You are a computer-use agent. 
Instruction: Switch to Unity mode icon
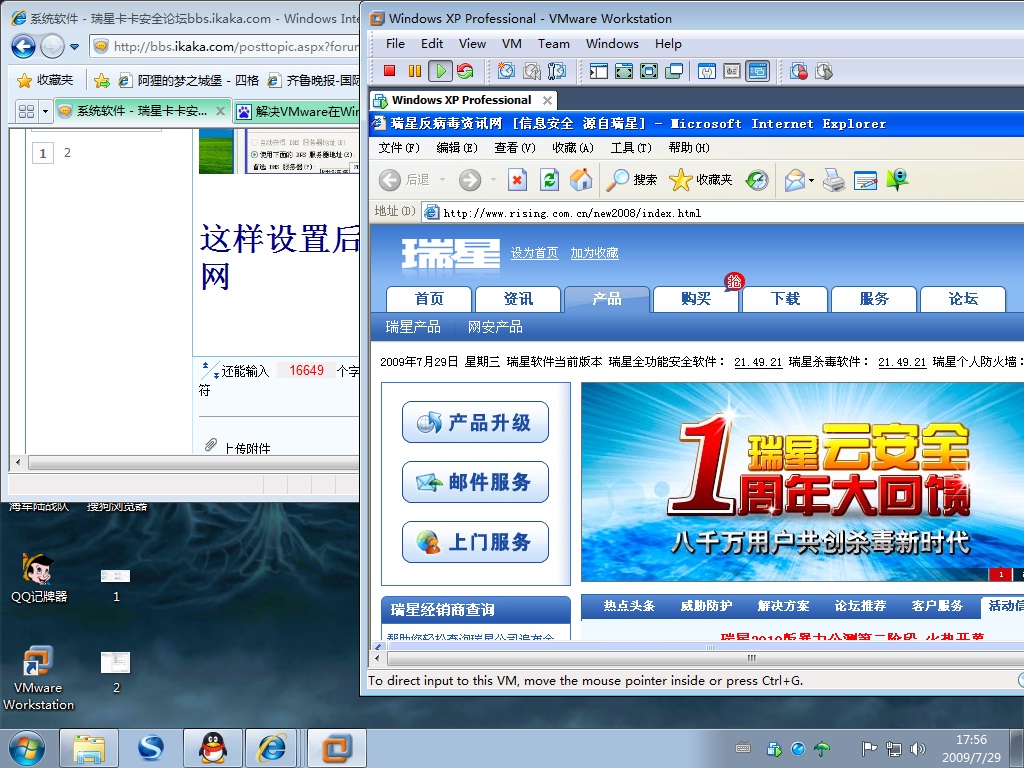tap(673, 71)
